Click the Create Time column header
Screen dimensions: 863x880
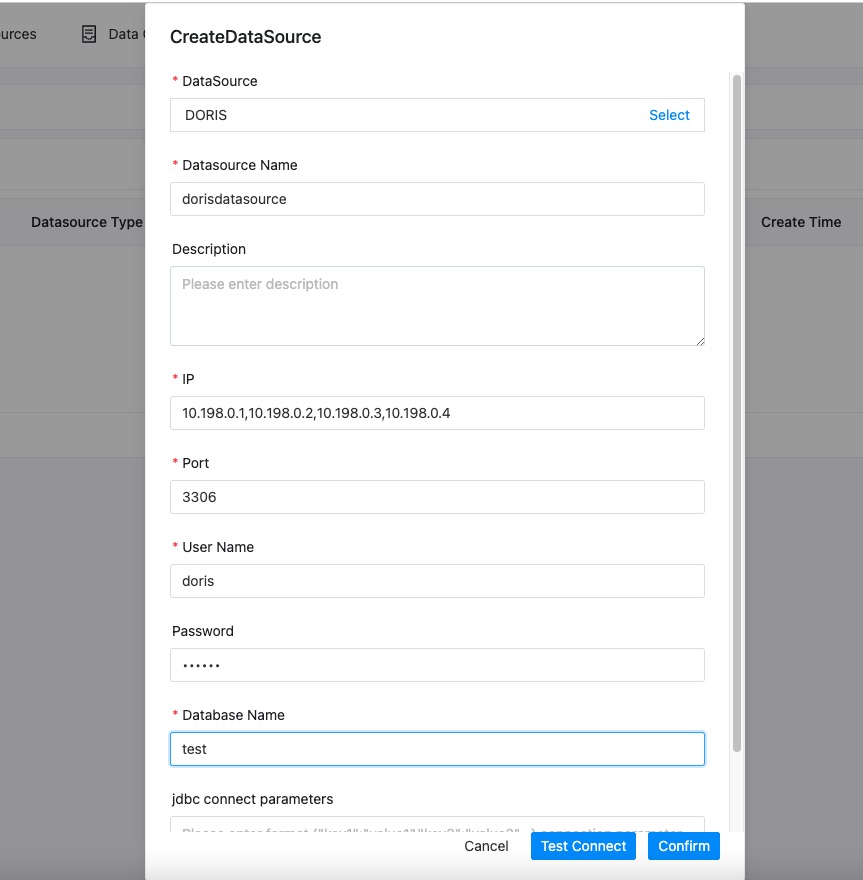click(801, 222)
